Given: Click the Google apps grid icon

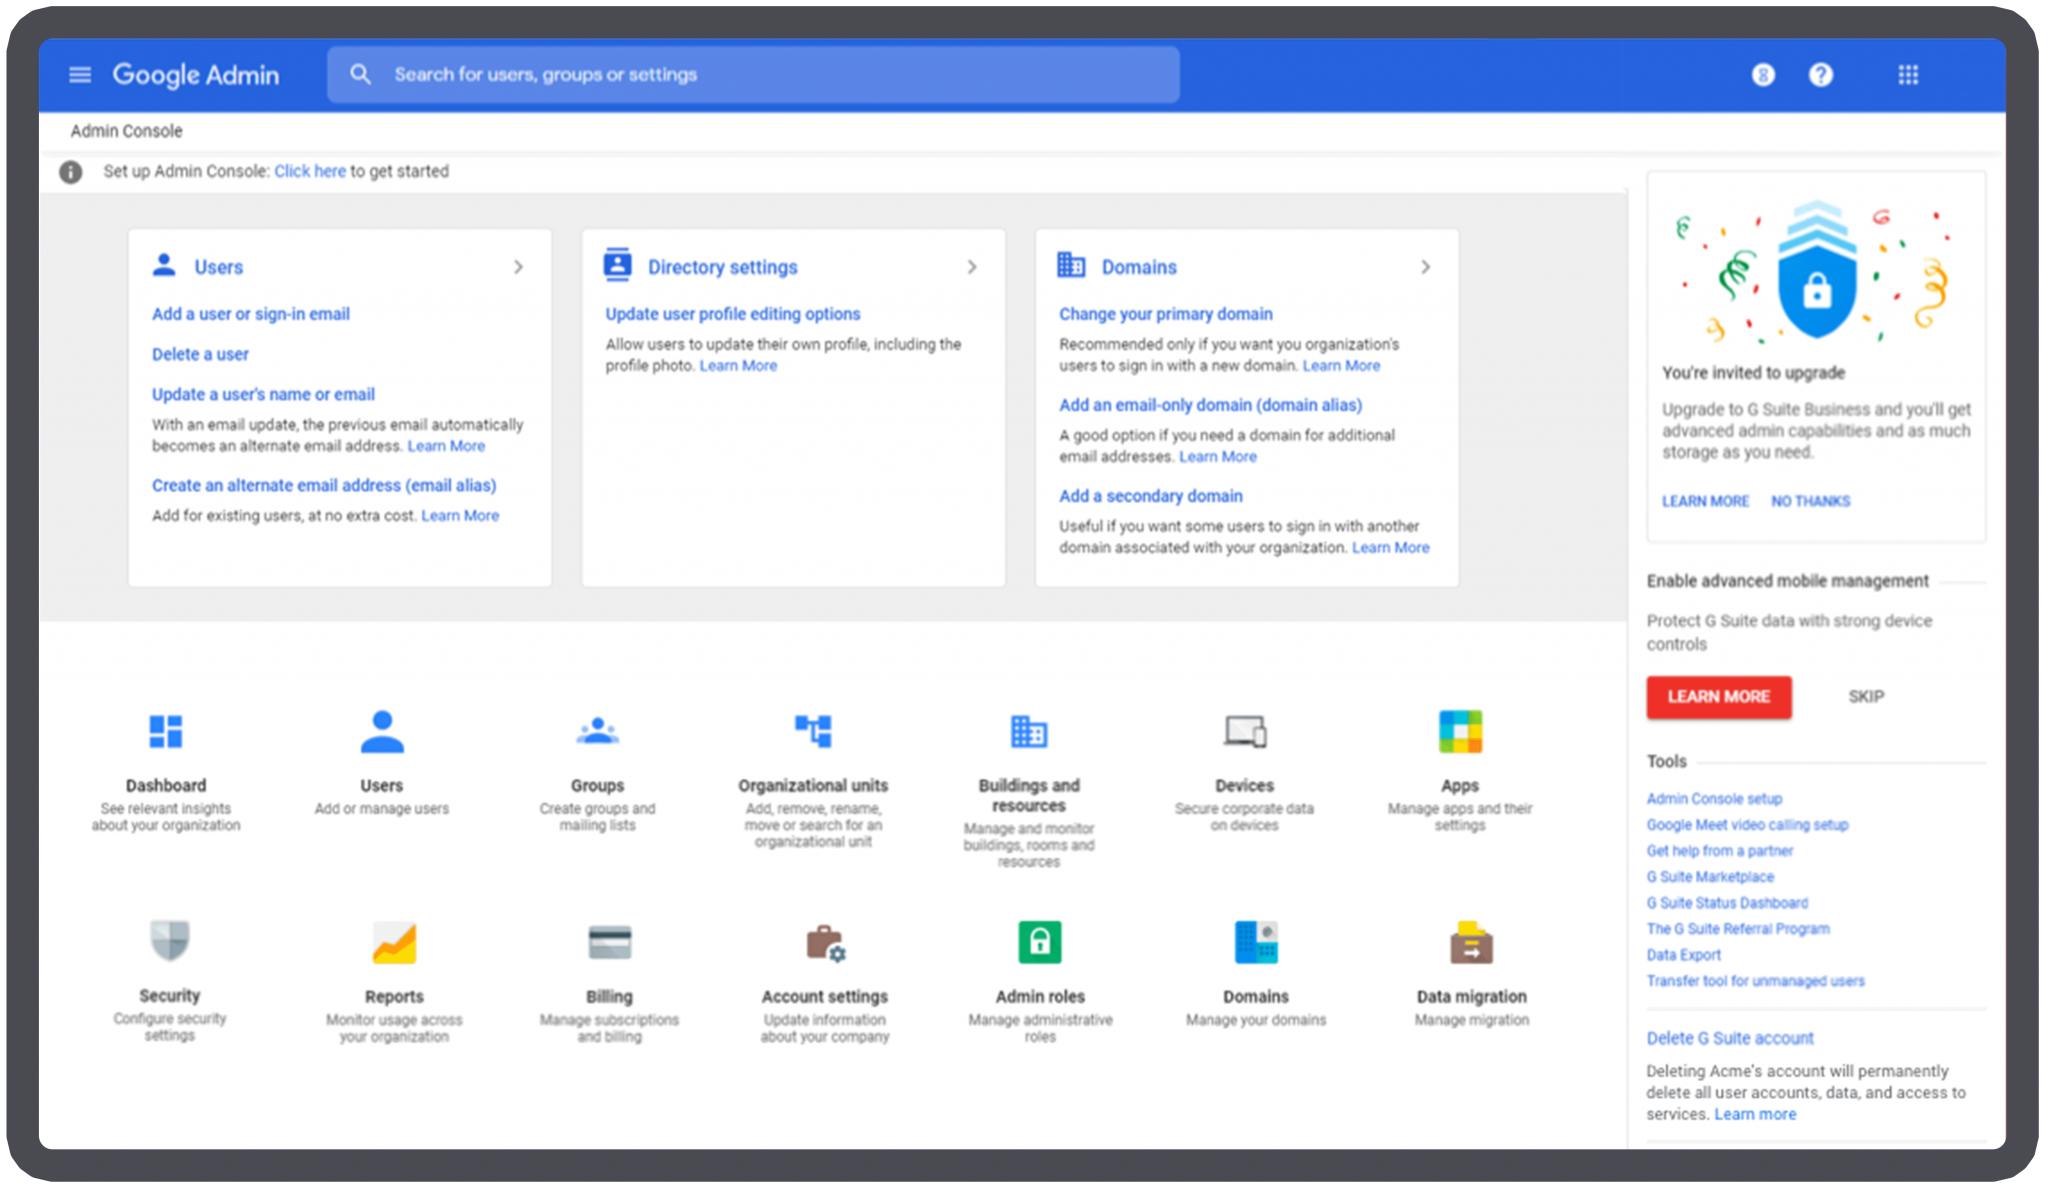Looking at the screenshot, I should (x=1908, y=75).
